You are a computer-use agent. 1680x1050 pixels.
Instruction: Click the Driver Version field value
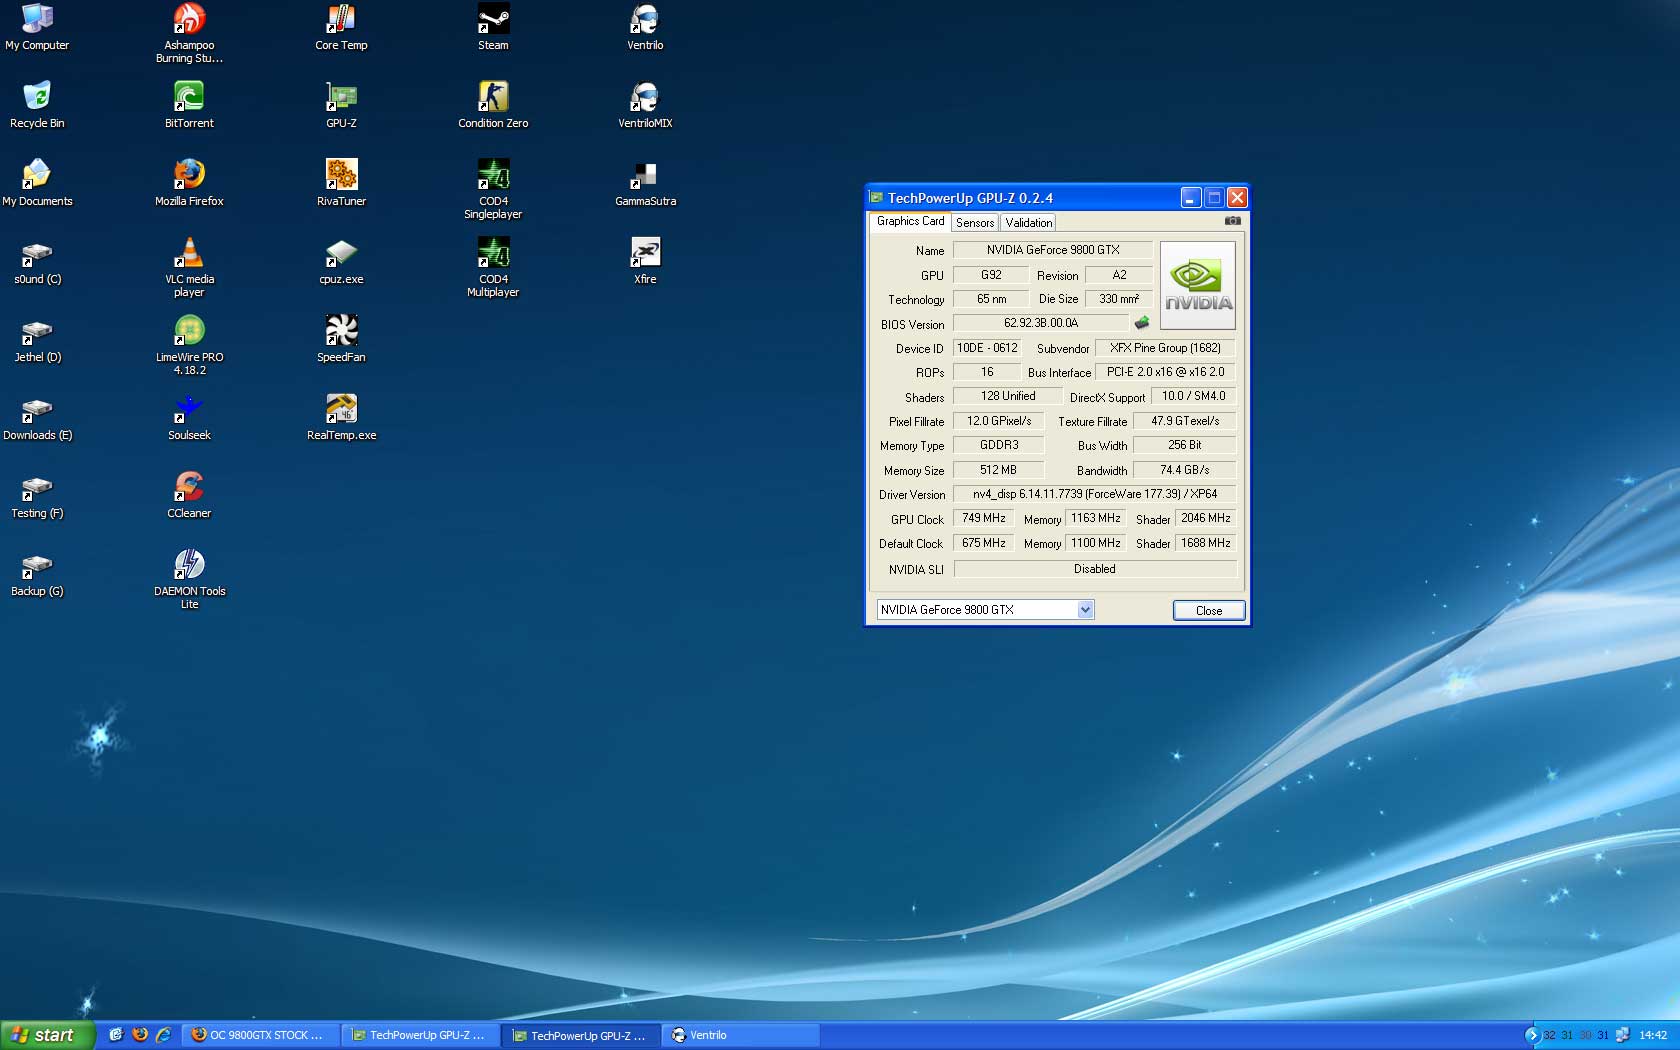pos(1095,494)
